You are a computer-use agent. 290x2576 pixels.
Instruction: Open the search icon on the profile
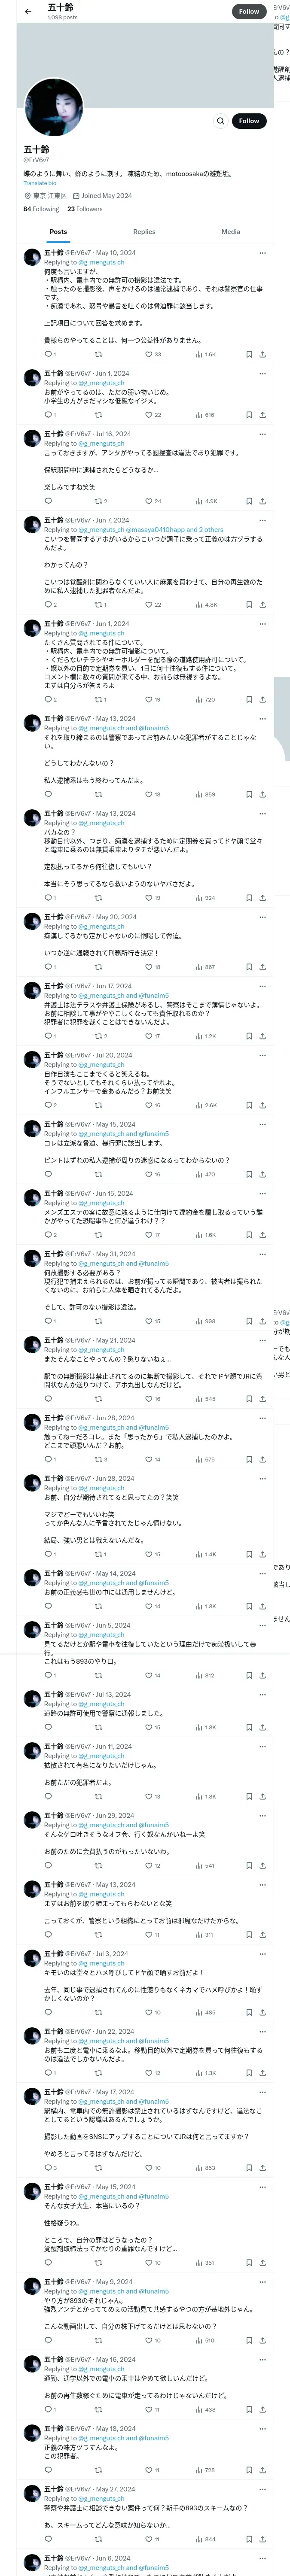220,121
